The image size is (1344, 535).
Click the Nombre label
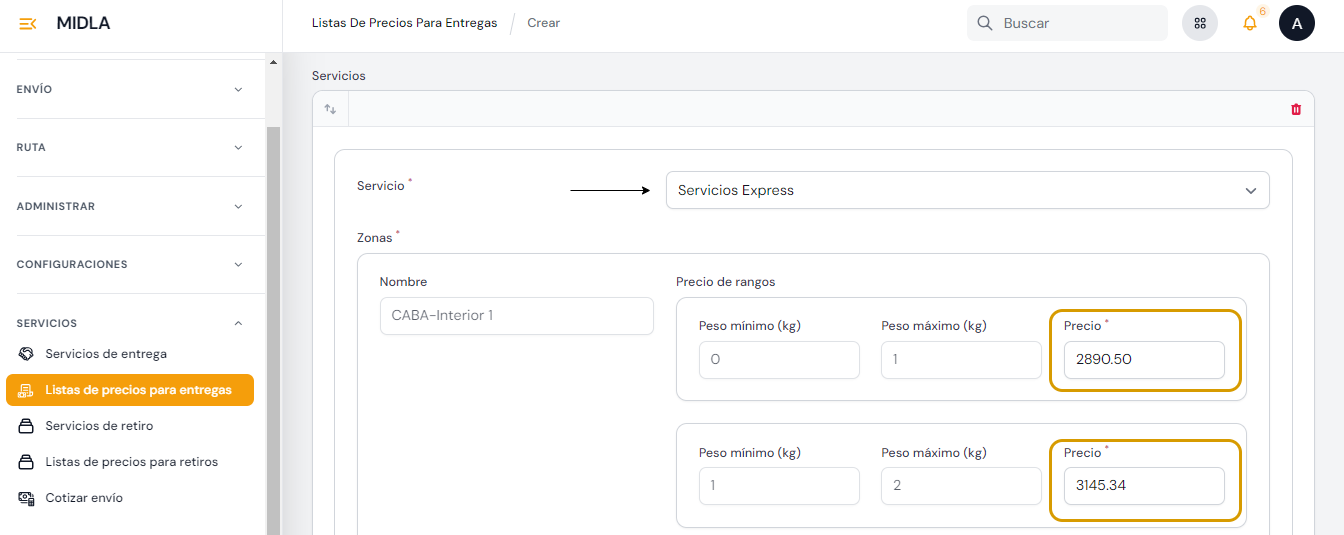403,282
